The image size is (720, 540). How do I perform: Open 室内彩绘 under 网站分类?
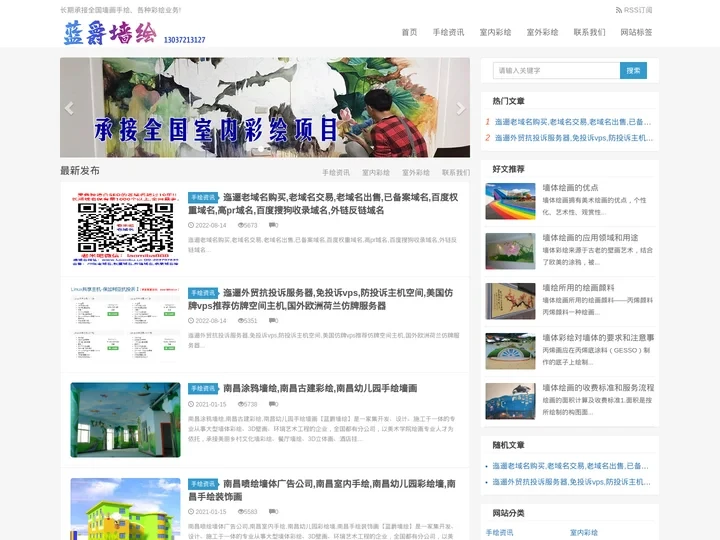584,533
